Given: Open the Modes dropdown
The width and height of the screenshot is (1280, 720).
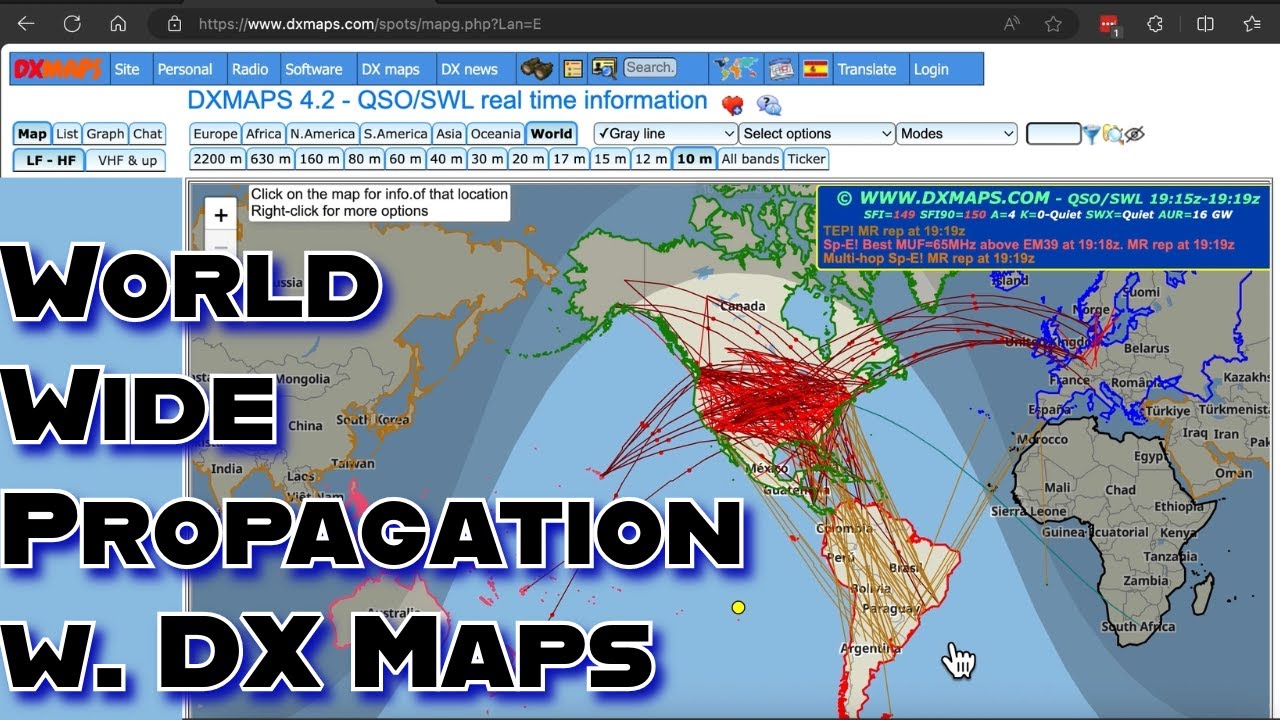Looking at the screenshot, I should click(957, 134).
